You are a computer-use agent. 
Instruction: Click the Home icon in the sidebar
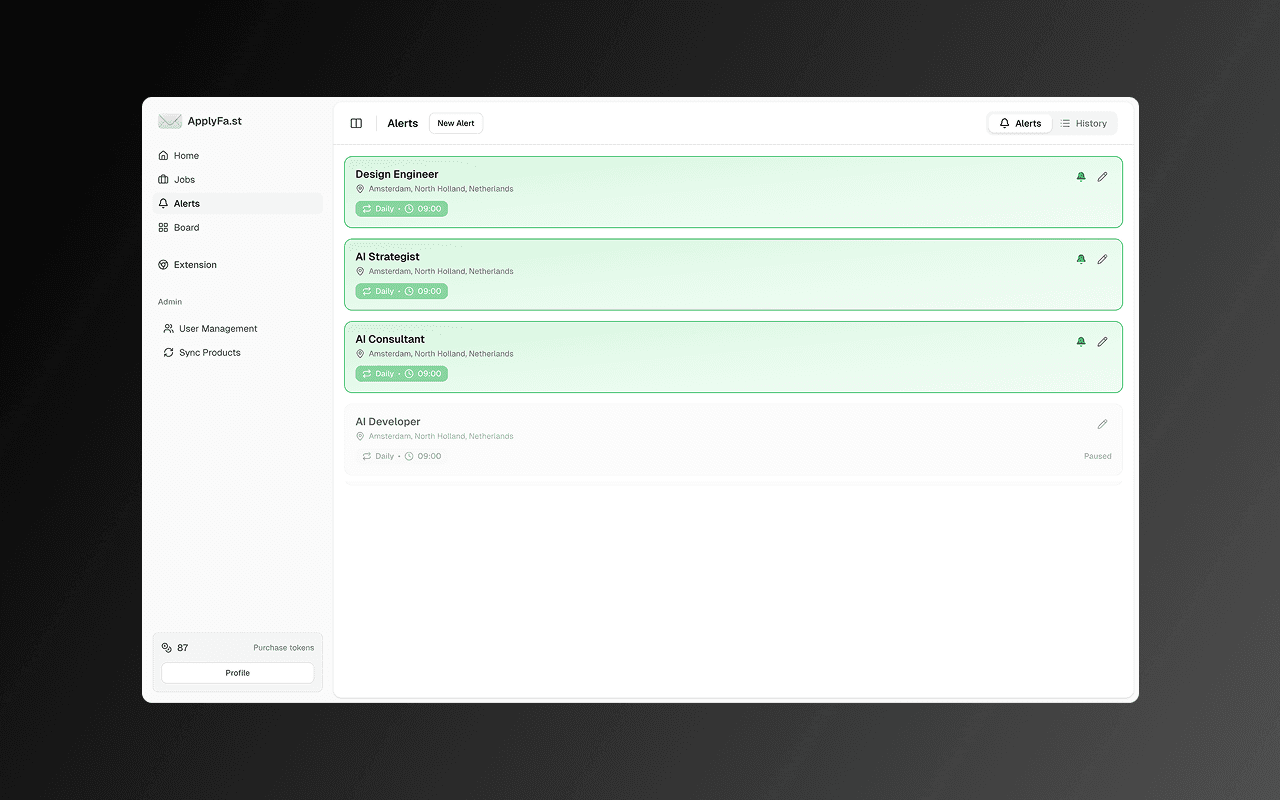tap(162, 155)
